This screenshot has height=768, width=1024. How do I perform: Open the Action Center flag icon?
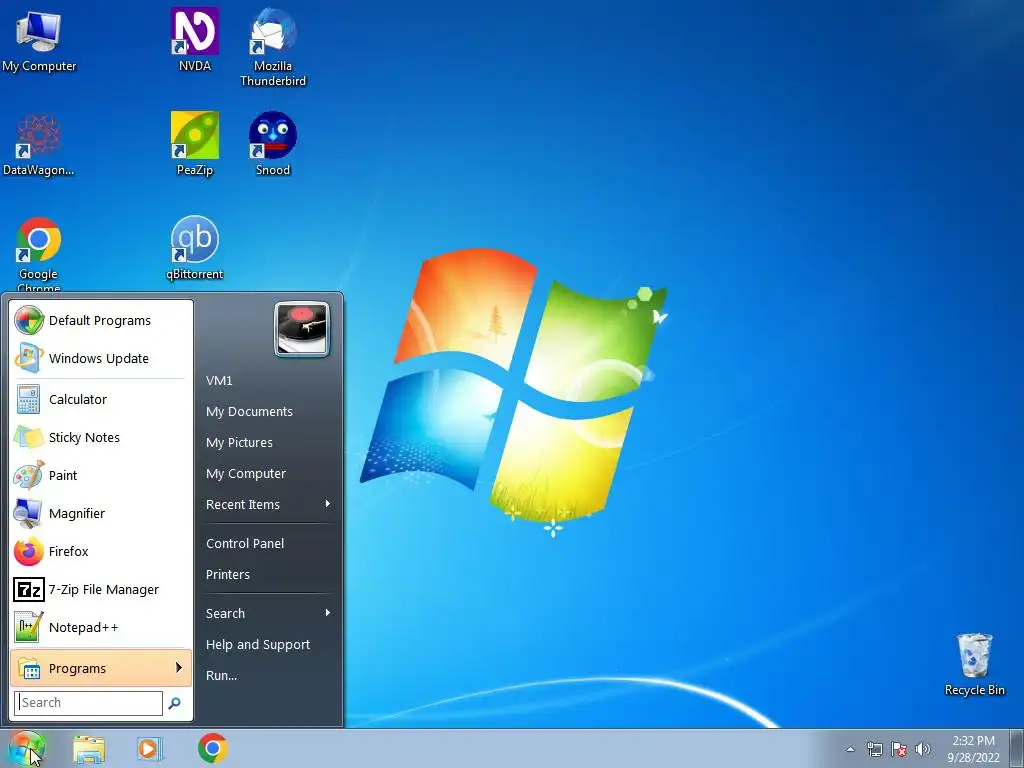pos(899,749)
